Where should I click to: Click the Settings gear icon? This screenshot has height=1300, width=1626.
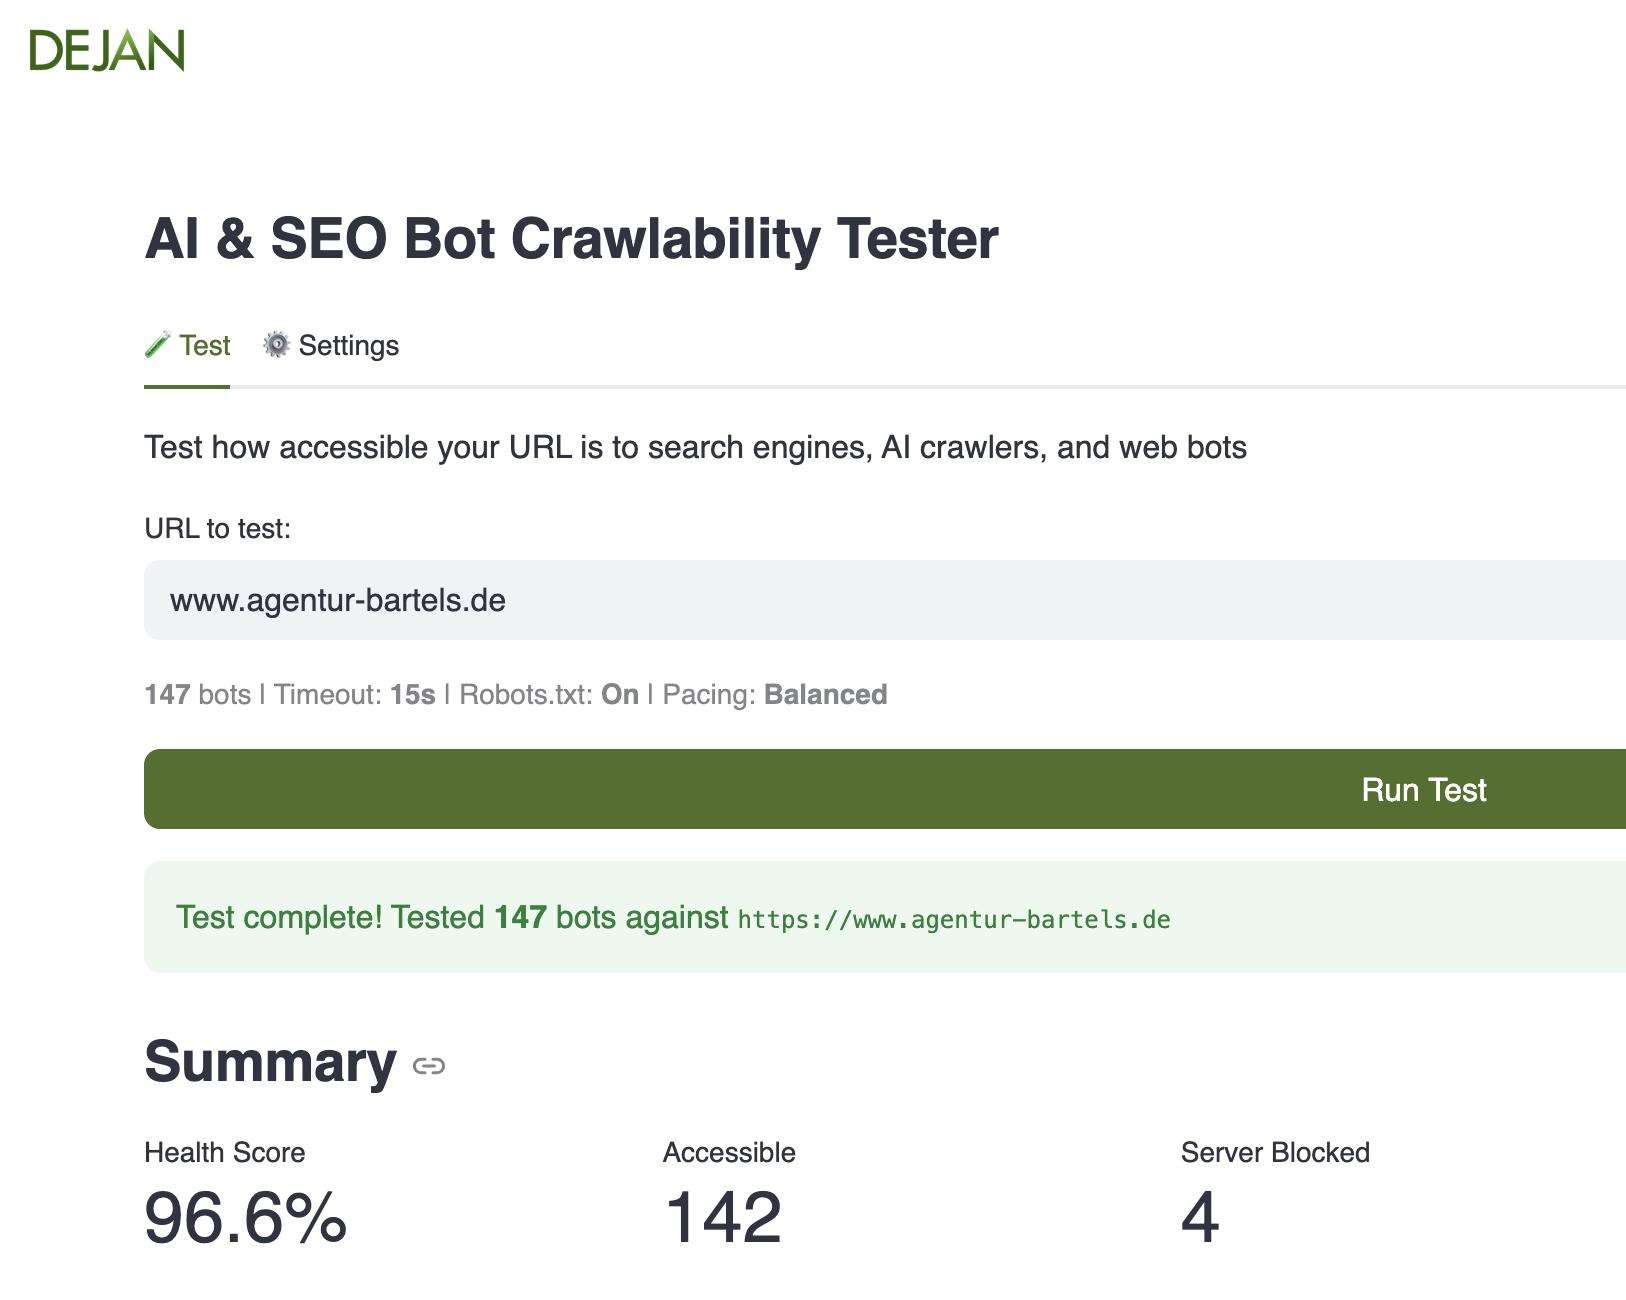276,345
